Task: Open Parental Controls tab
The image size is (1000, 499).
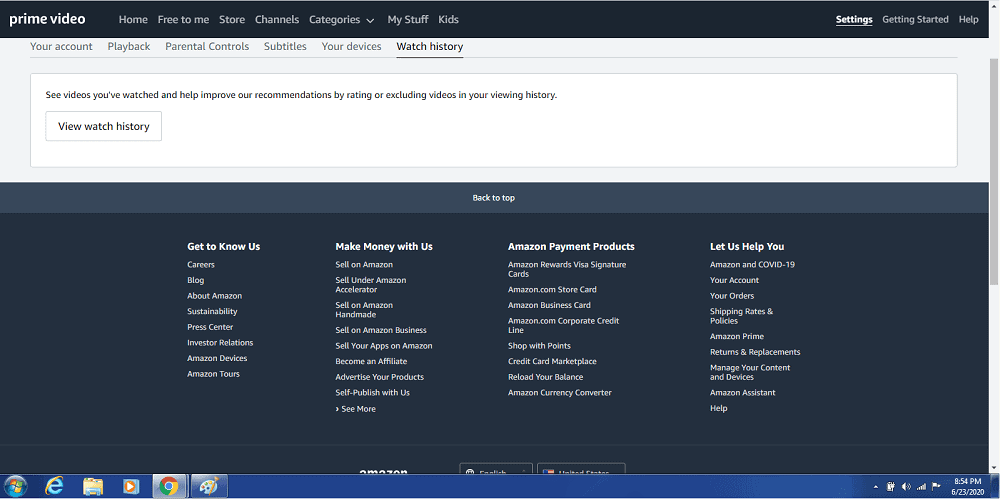Action: point(207,47)
